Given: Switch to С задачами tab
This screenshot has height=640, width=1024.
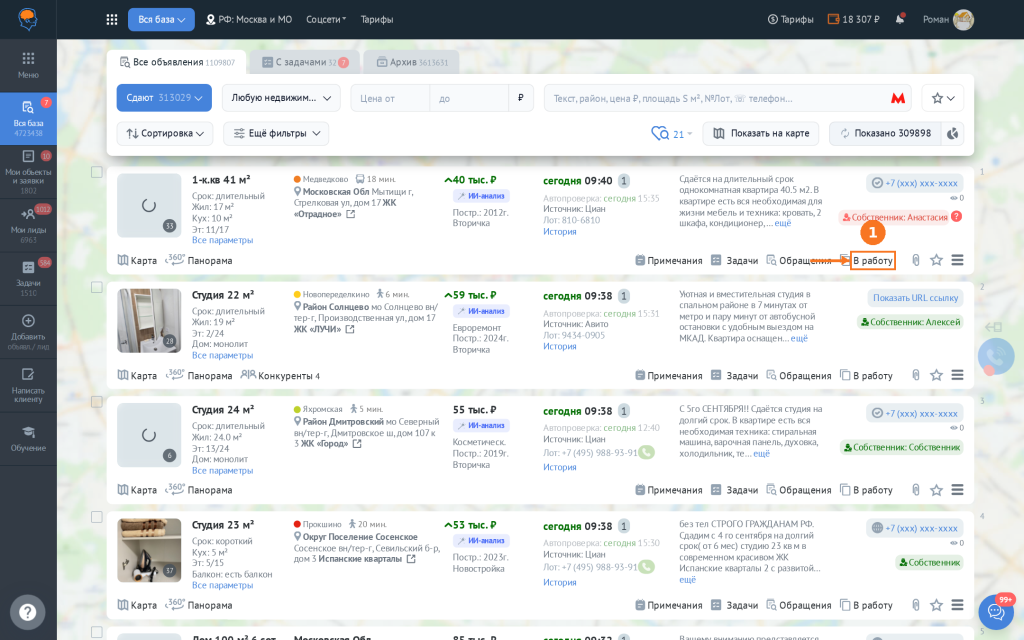Looking at the screenshot, I should coord(305,62).
